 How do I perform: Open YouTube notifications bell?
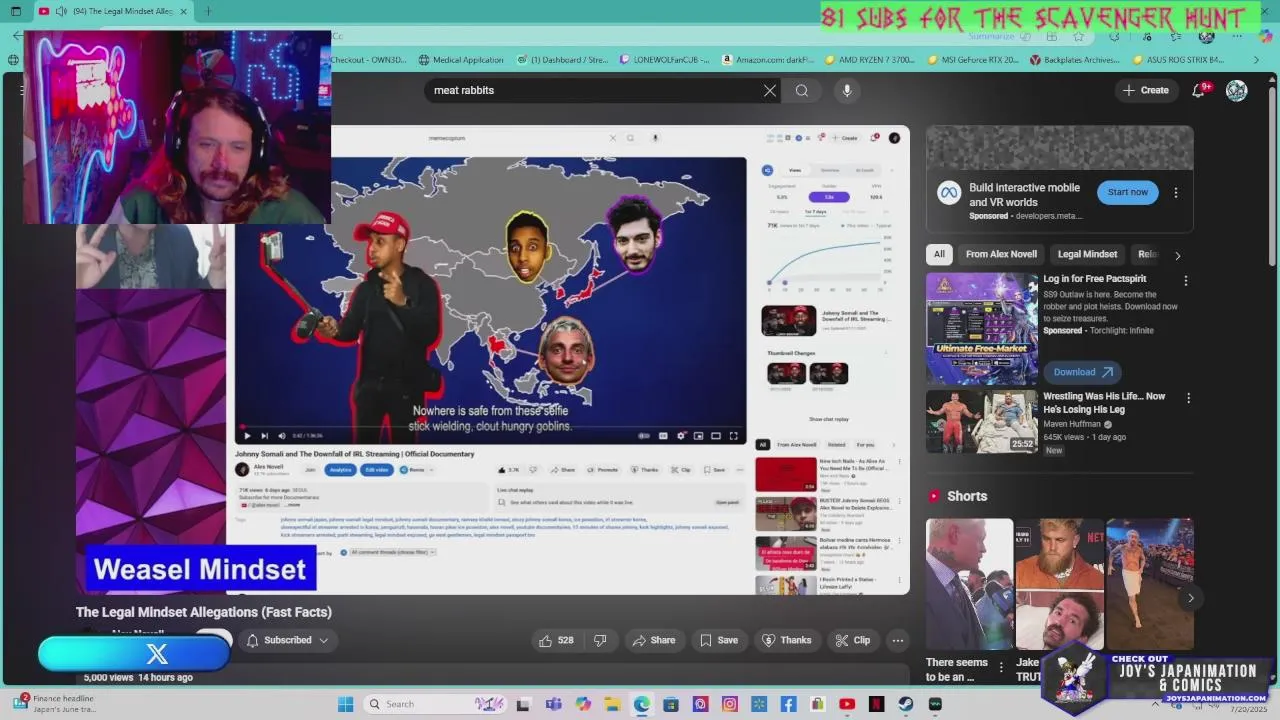coord(1199,90)
